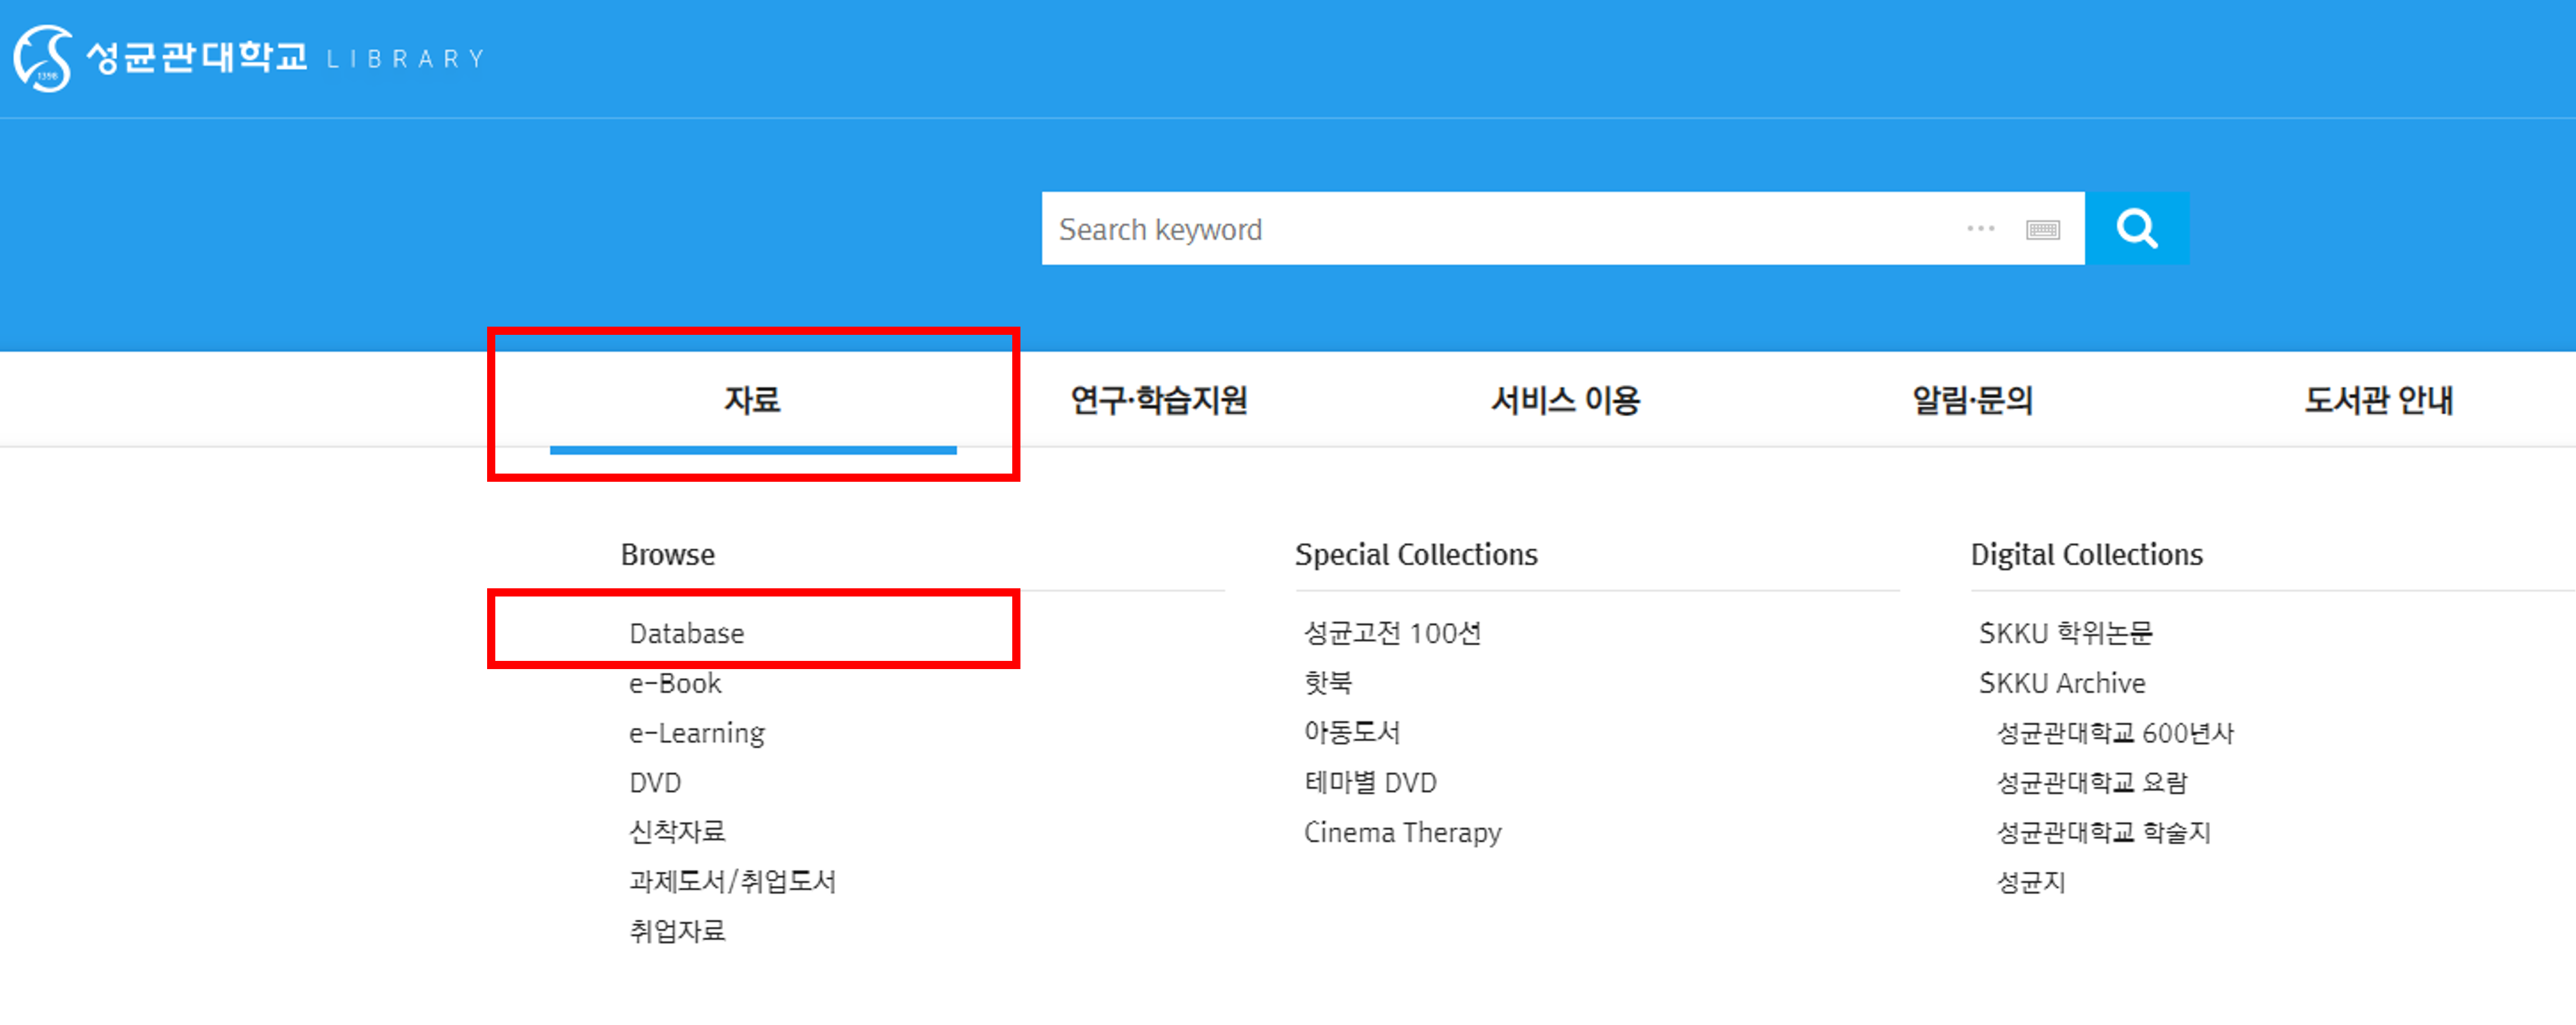This screenshot has width=2576, height=1025.
Task: Open the e-Book link
Action: coord(675,683)
